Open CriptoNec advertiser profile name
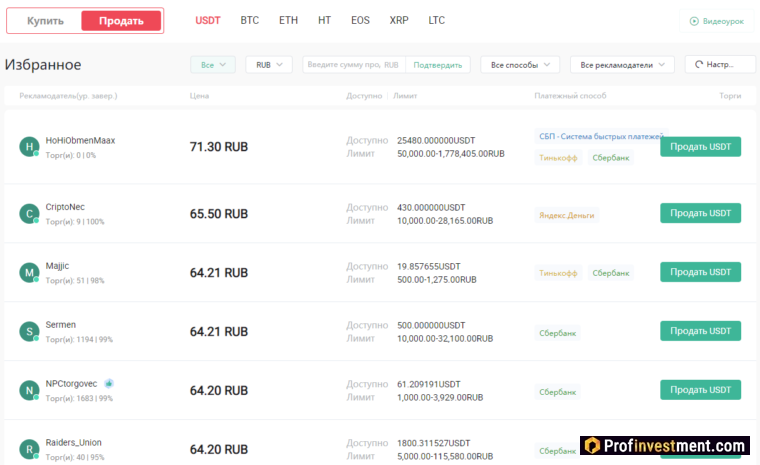Viewport: 760px width, 465px height. (65, 207)
